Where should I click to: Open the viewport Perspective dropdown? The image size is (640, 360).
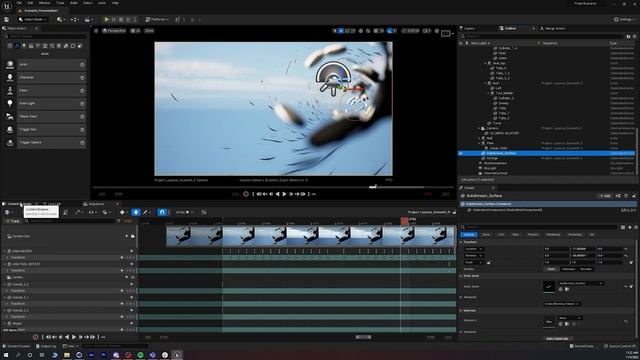[x=114, y=31]
